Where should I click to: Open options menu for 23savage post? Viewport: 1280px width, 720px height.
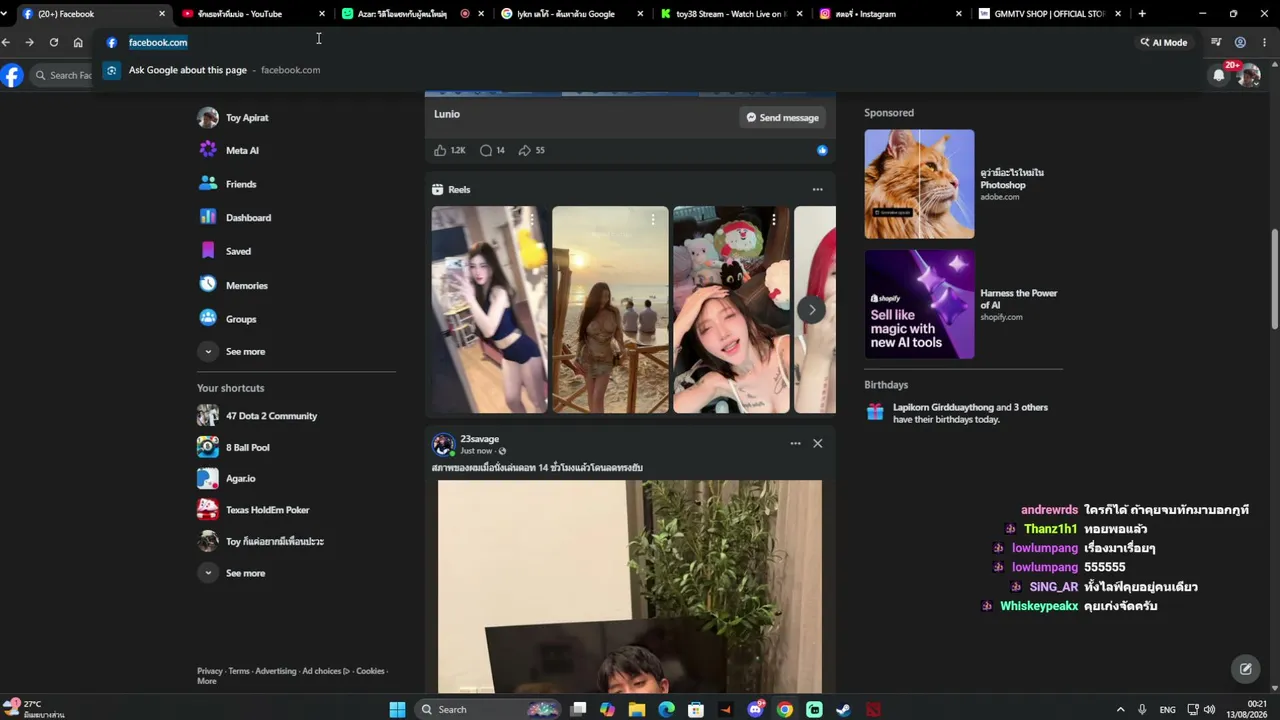(795, 443)
